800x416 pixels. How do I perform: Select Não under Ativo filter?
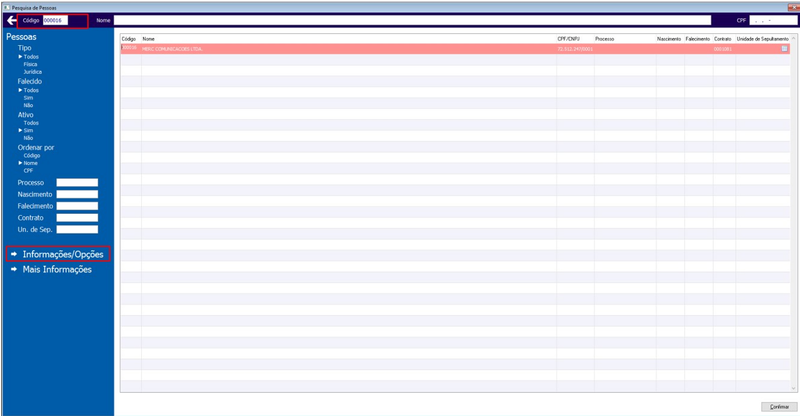[x=28, y=138]
